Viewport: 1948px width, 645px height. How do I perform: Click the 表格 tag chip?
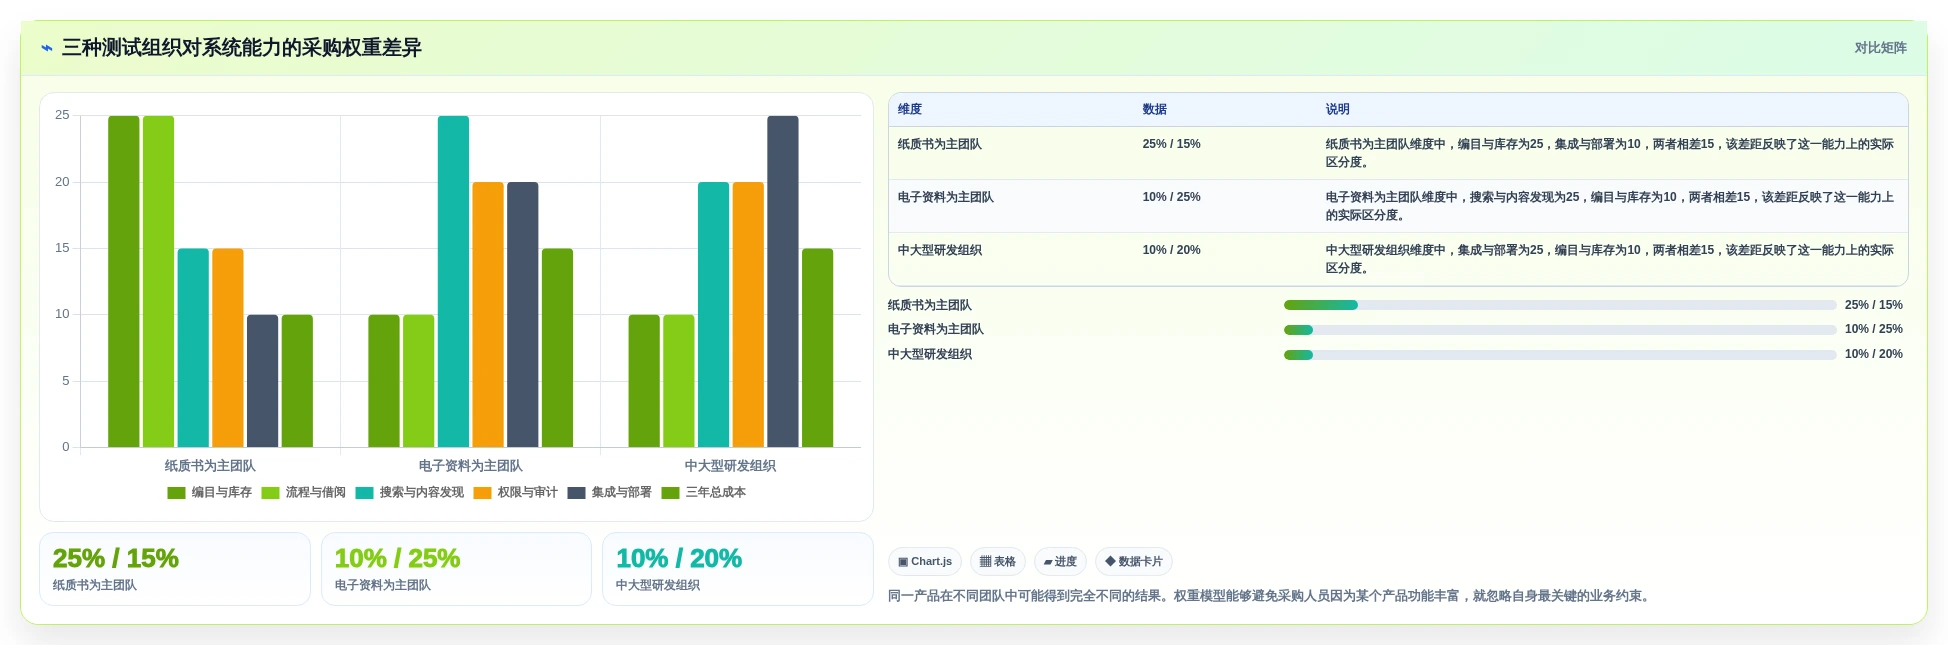pyautogui.click(x=998, y=562)
